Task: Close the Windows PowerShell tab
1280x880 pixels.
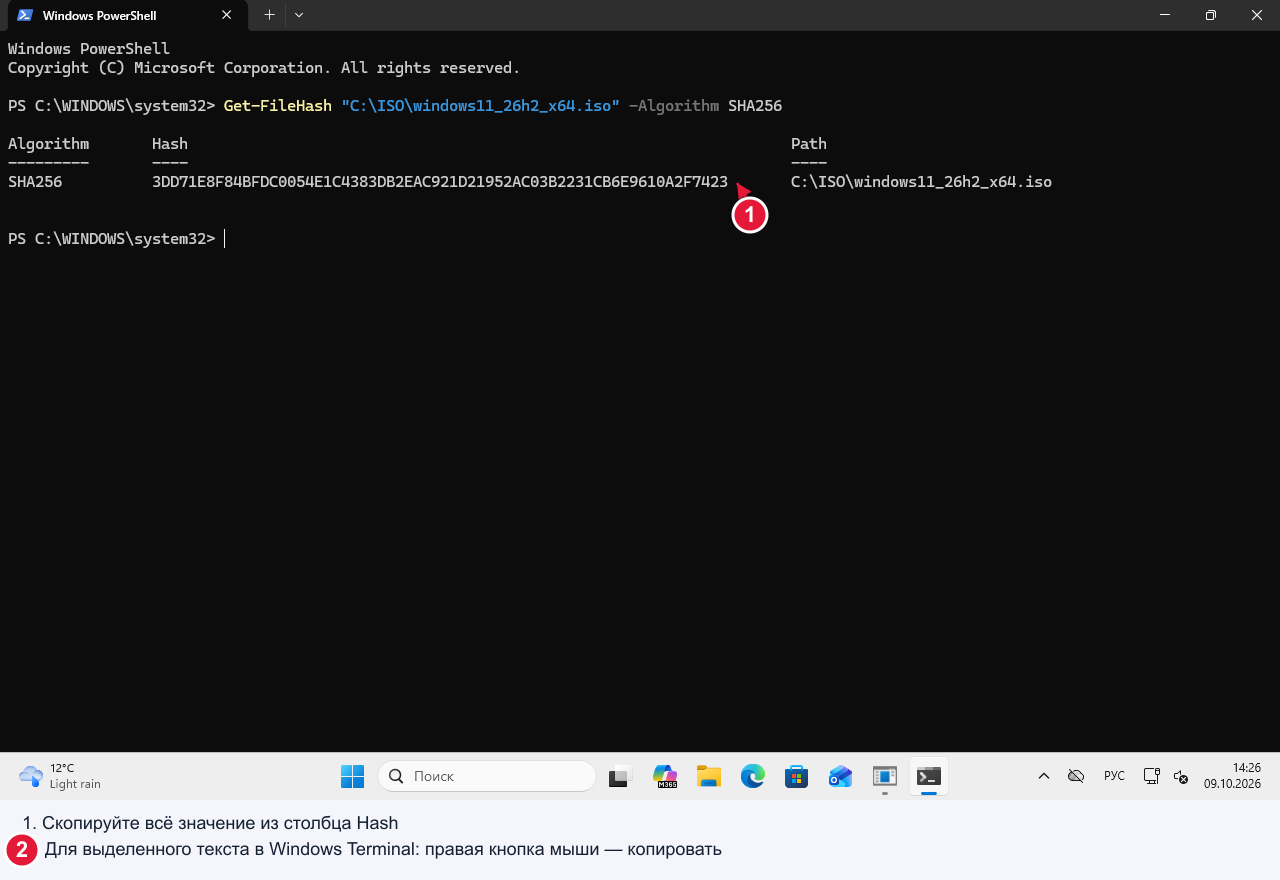Action: pyautogui.click(x=227, y=15)
